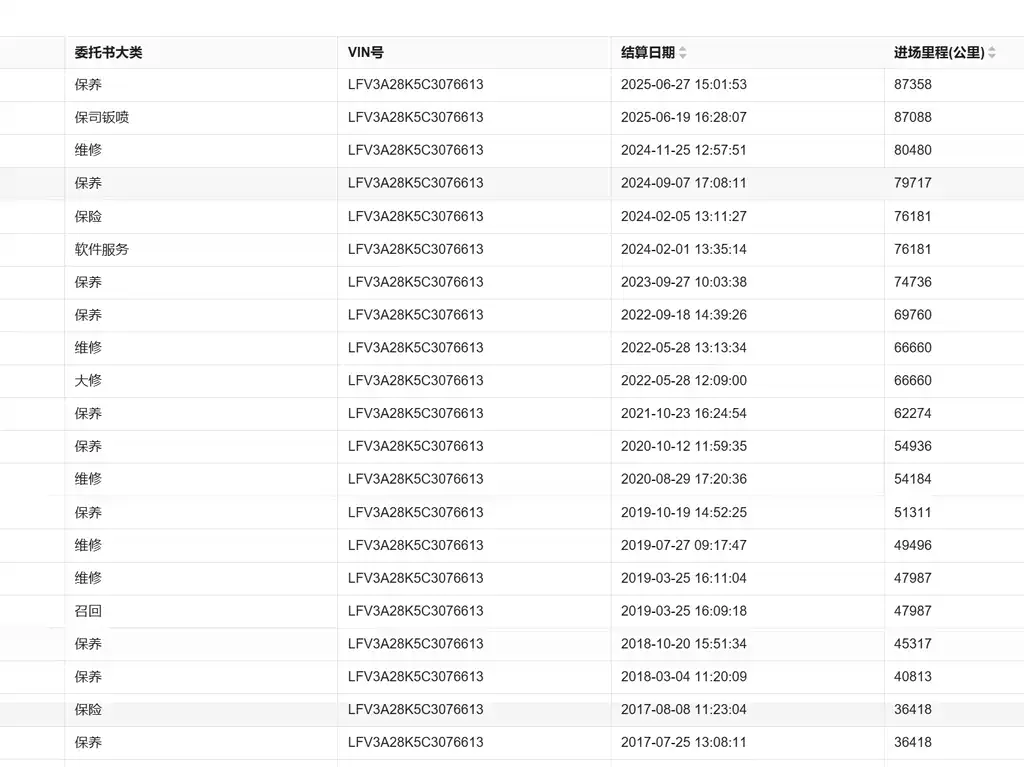Screen dimensions: 1024x767
Task: Select mileage value 87358
Action: pyautogui.click(x=912, y=85)
